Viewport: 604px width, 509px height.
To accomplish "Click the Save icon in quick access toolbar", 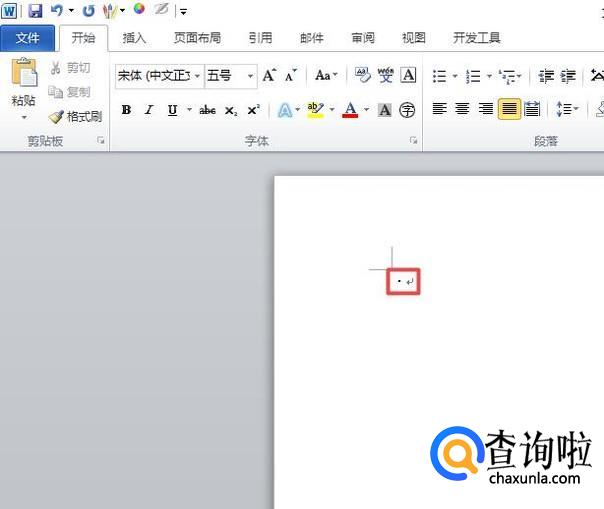I will (x=35, y=11).
